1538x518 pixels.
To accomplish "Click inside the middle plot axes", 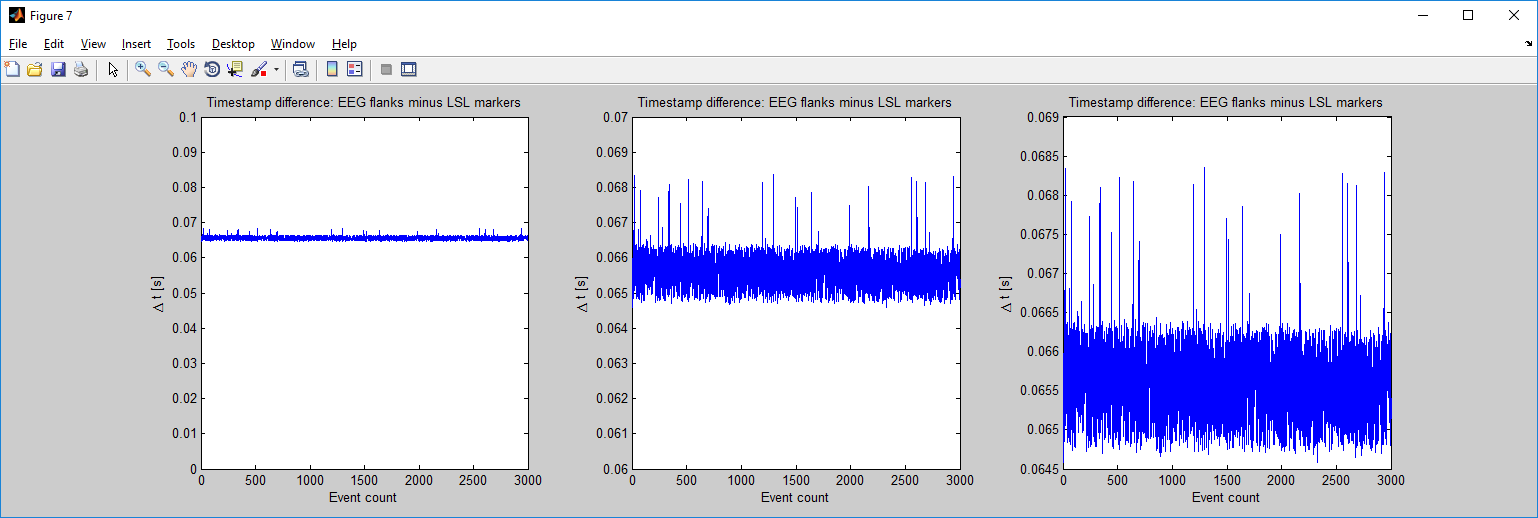I will pyautogui.click(x=796, y=380).
